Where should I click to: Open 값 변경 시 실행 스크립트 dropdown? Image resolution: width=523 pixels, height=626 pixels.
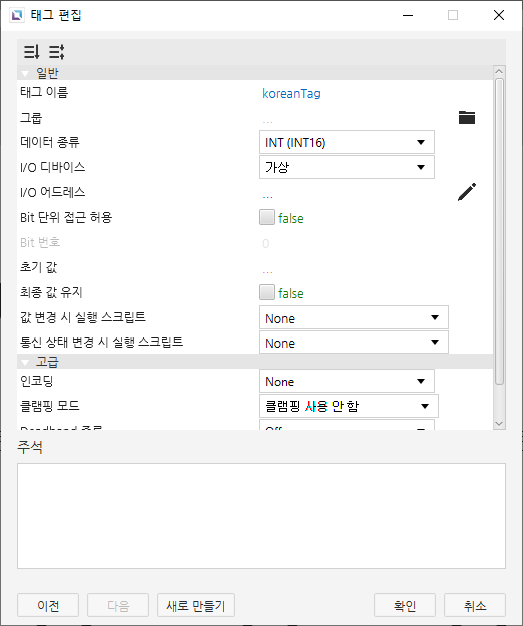354,317
